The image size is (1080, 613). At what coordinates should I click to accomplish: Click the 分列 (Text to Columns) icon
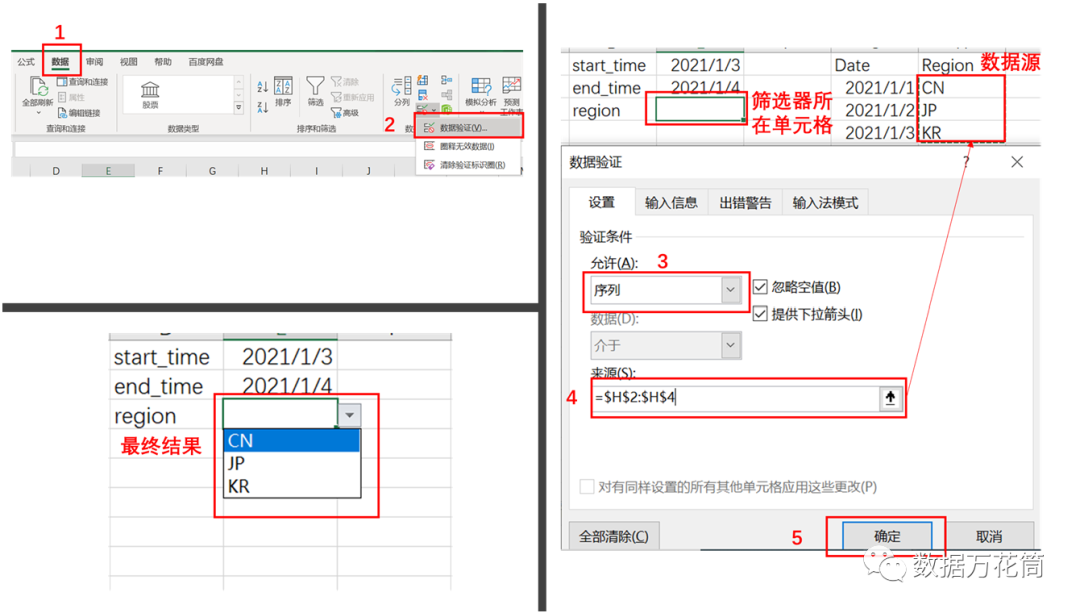pos(402,86)
